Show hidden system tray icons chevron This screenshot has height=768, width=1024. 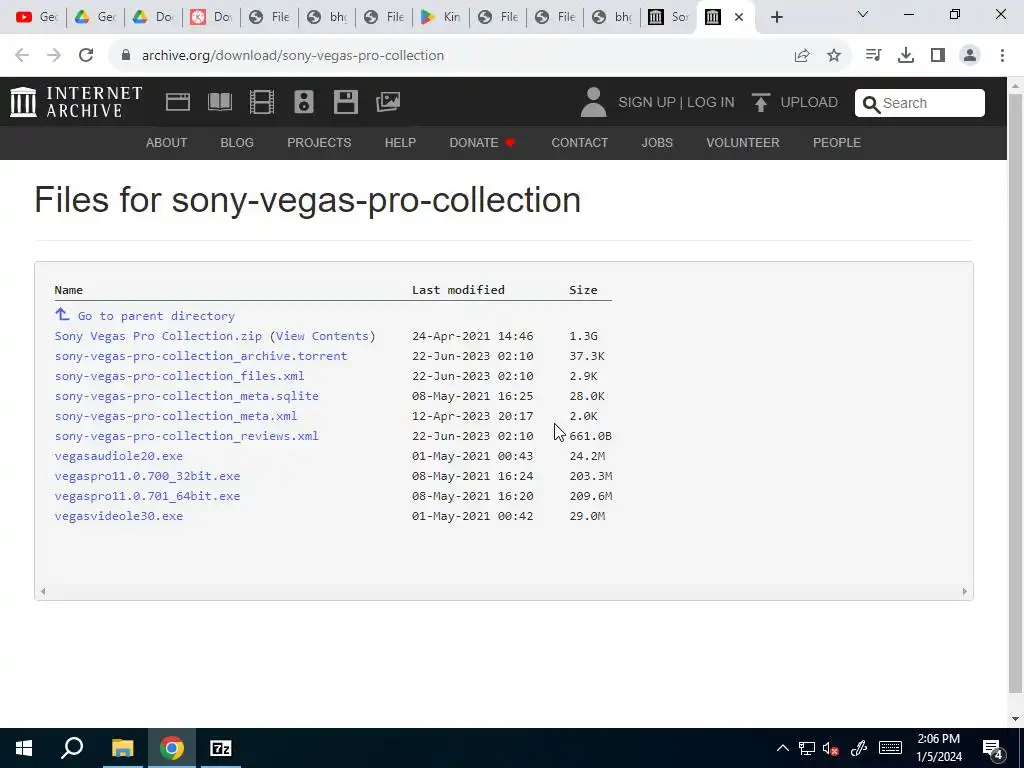782,748
